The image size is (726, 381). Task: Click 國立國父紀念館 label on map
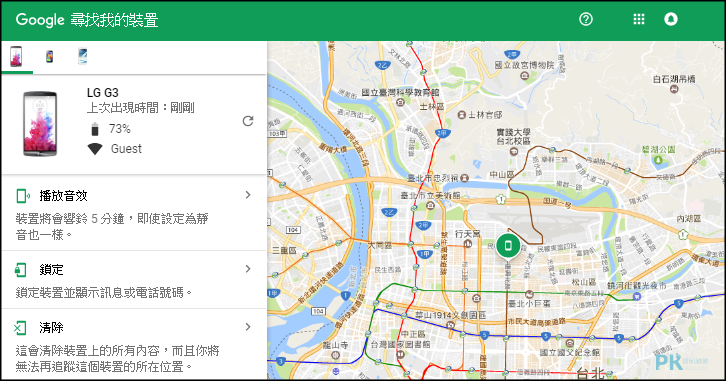tap(570, 352)
